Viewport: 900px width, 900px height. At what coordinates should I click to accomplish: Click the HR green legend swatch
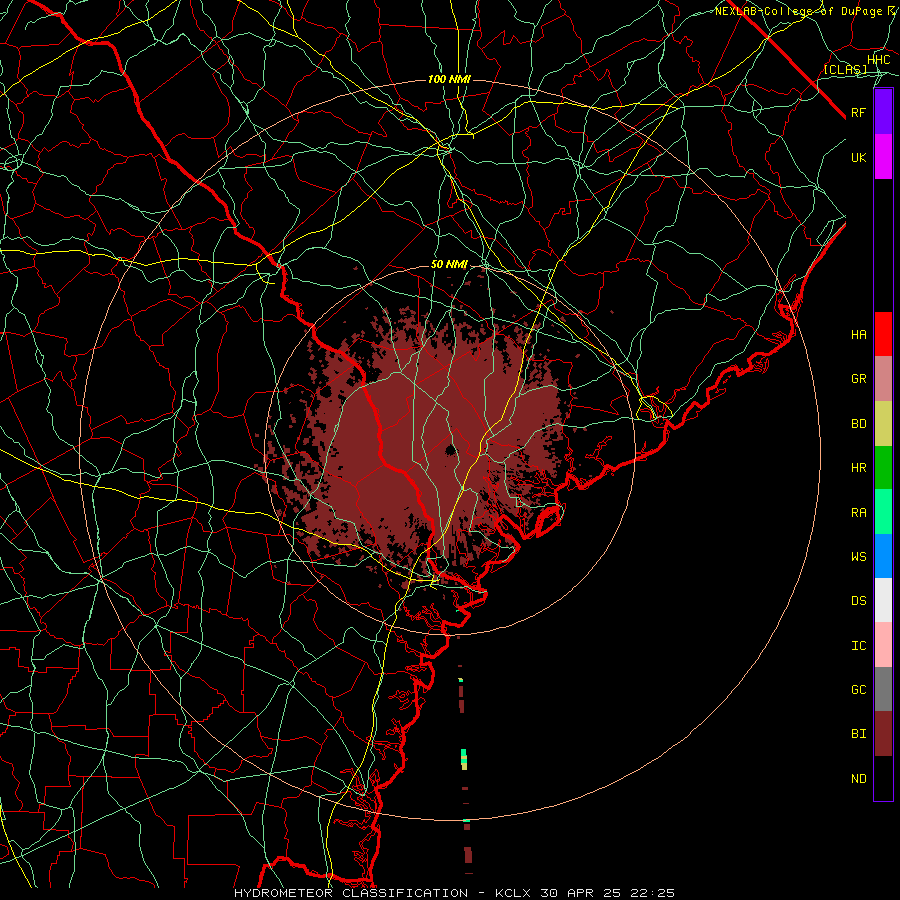pos(883,468)
